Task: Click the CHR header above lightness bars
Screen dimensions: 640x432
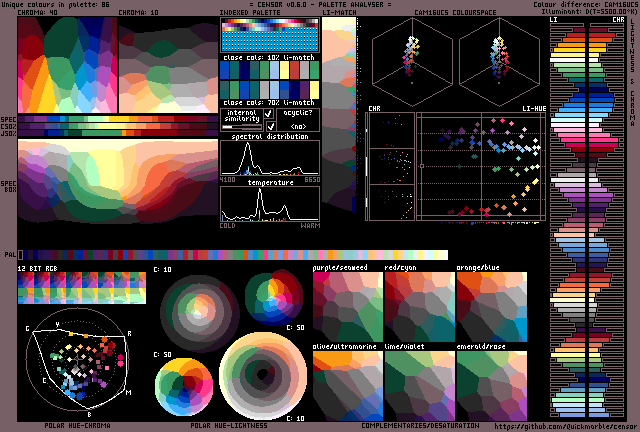Action: point(618,20)
